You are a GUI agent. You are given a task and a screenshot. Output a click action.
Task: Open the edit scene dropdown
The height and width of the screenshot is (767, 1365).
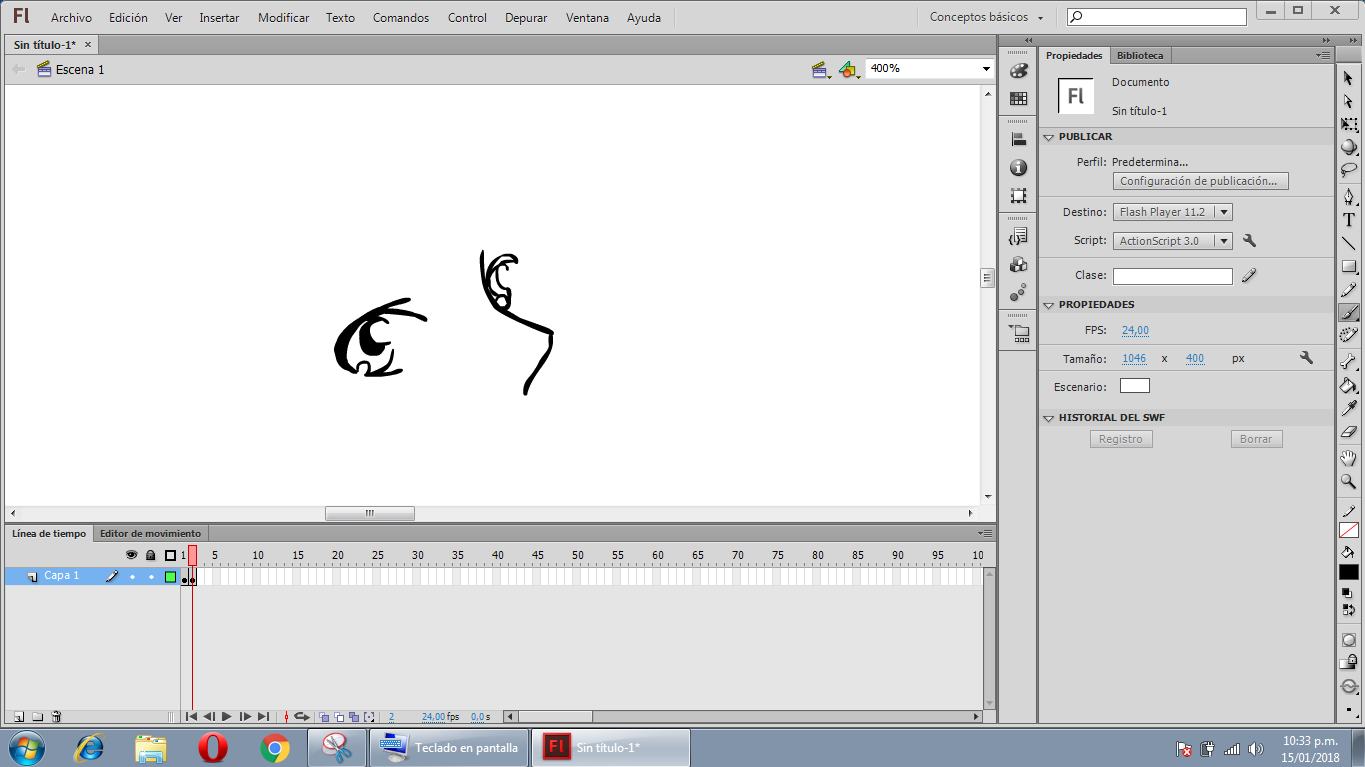coord(822,70)
